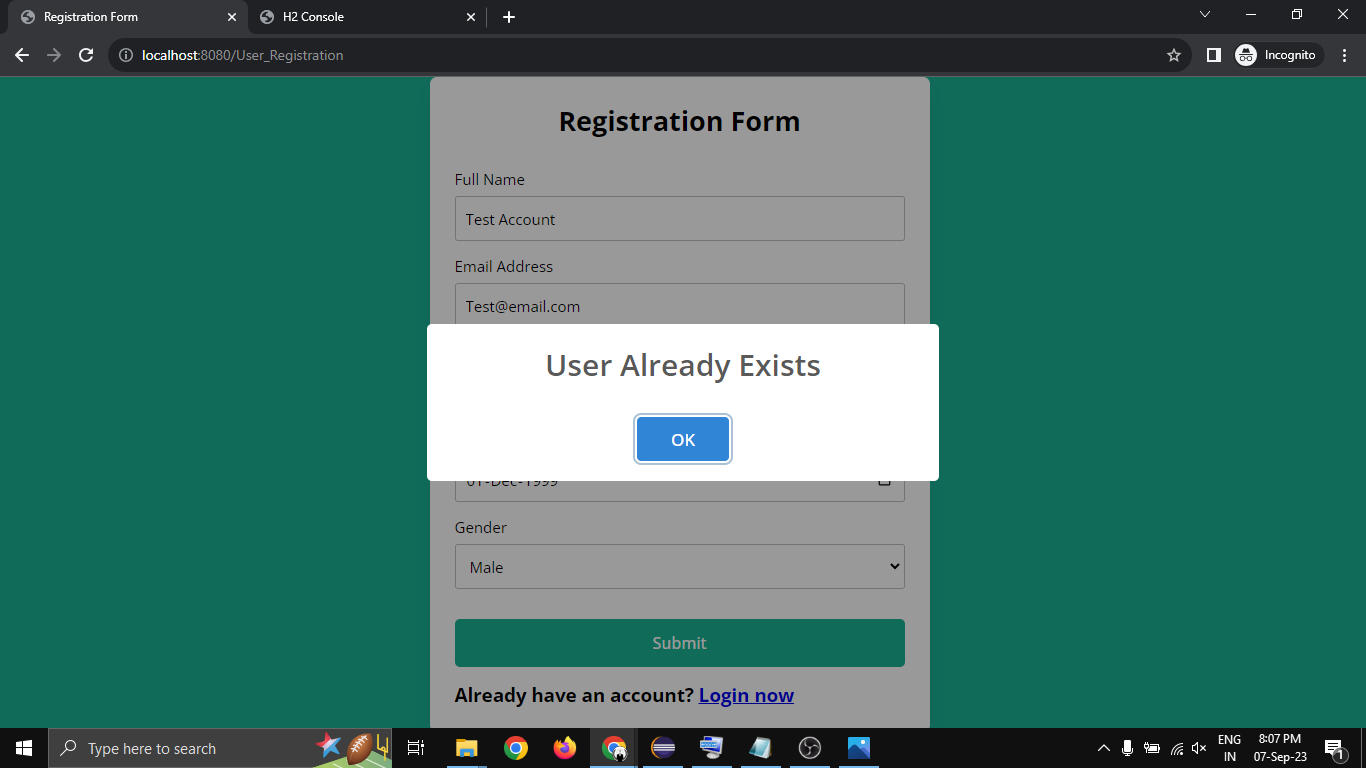Viewport: 1366px width, 768px height.
Task: Open the notification center icon
Action: (1334, 748)
